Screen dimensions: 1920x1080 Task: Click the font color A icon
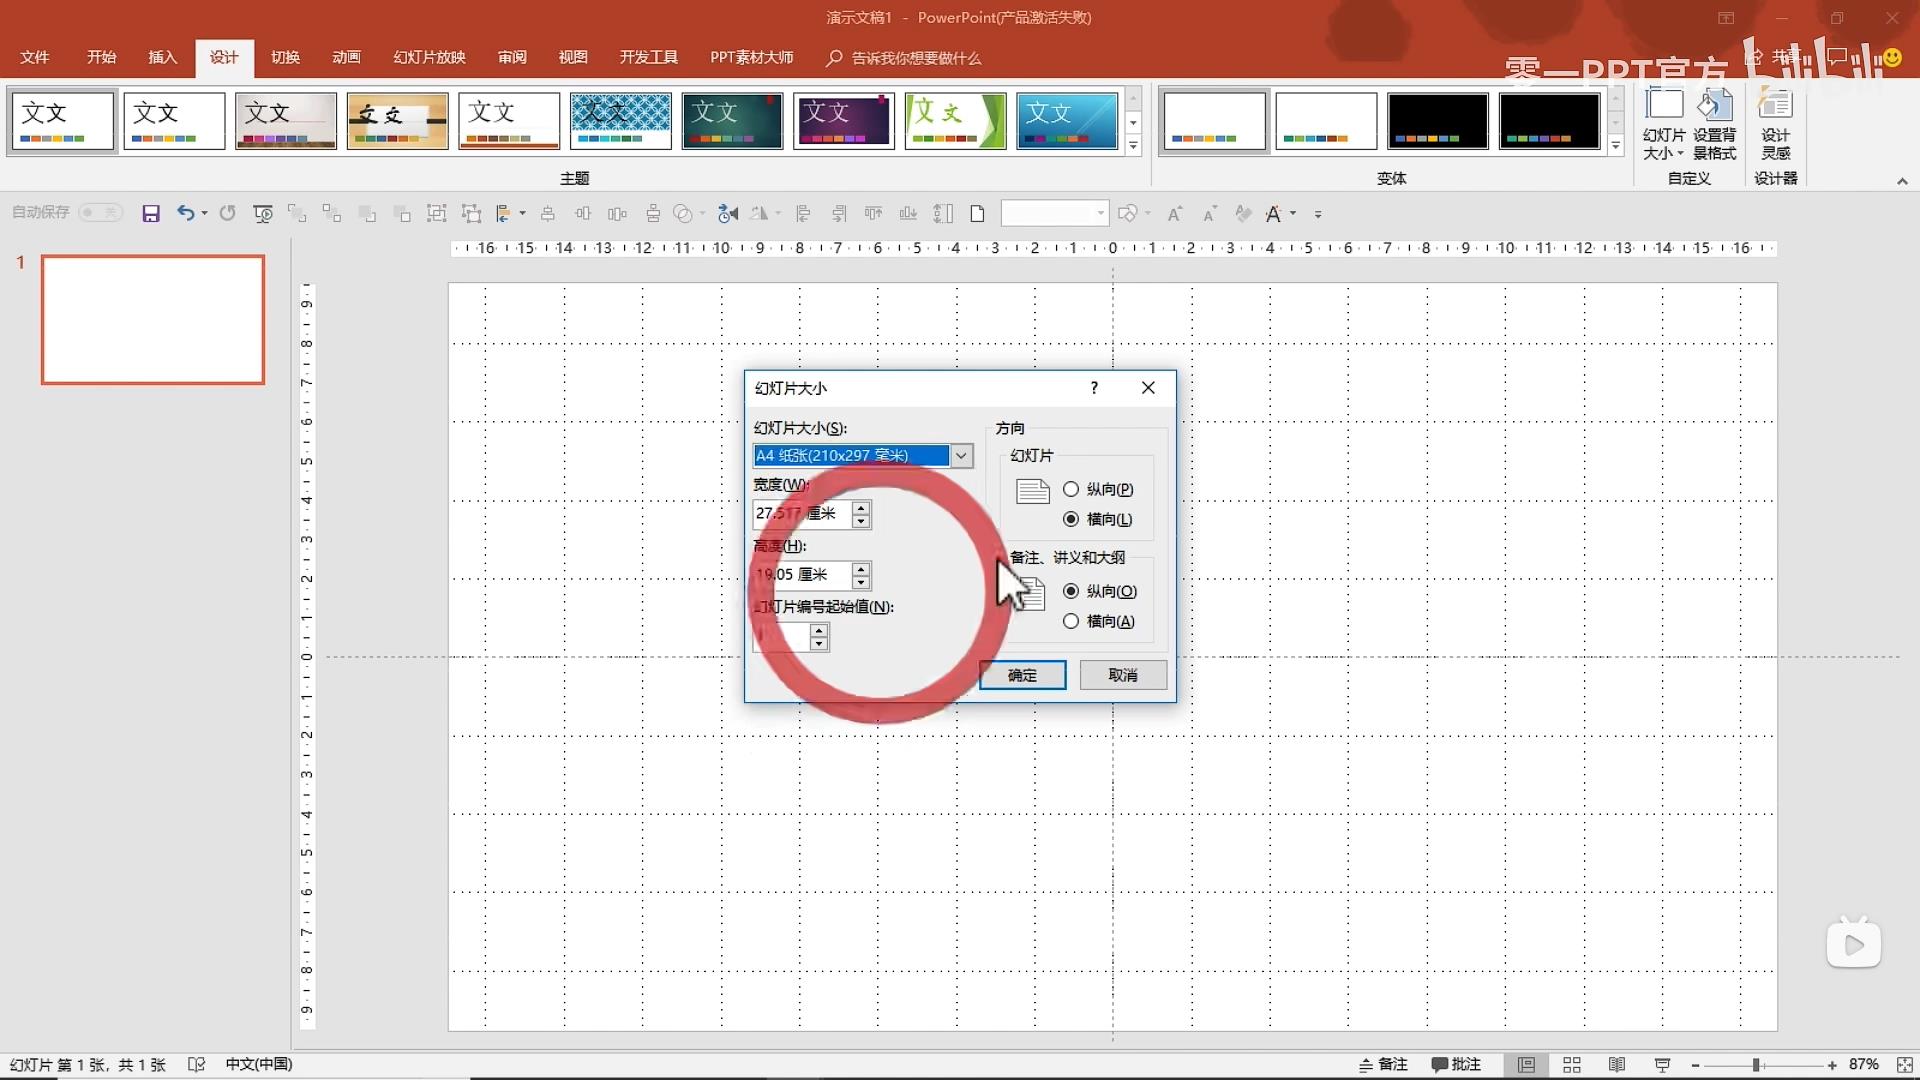coord(1273,214)
